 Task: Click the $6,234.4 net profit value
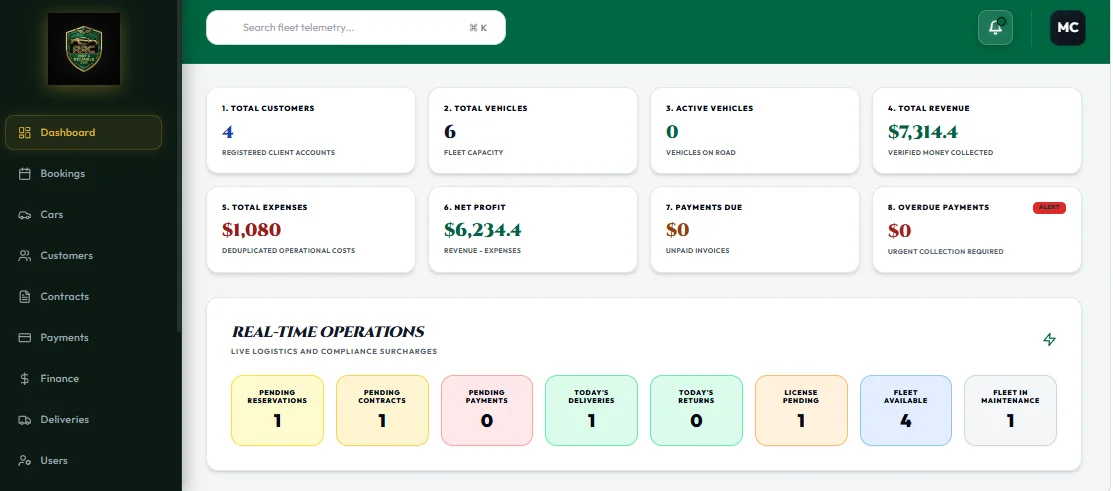tap(483, 230)
